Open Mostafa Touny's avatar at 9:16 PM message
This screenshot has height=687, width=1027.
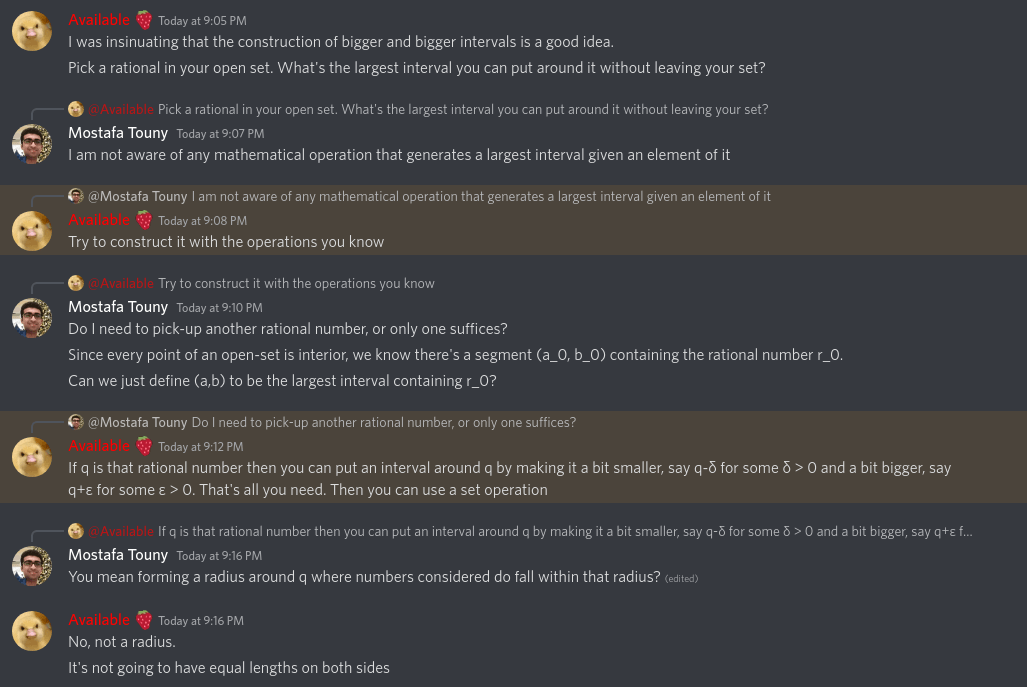pos(31,566)
